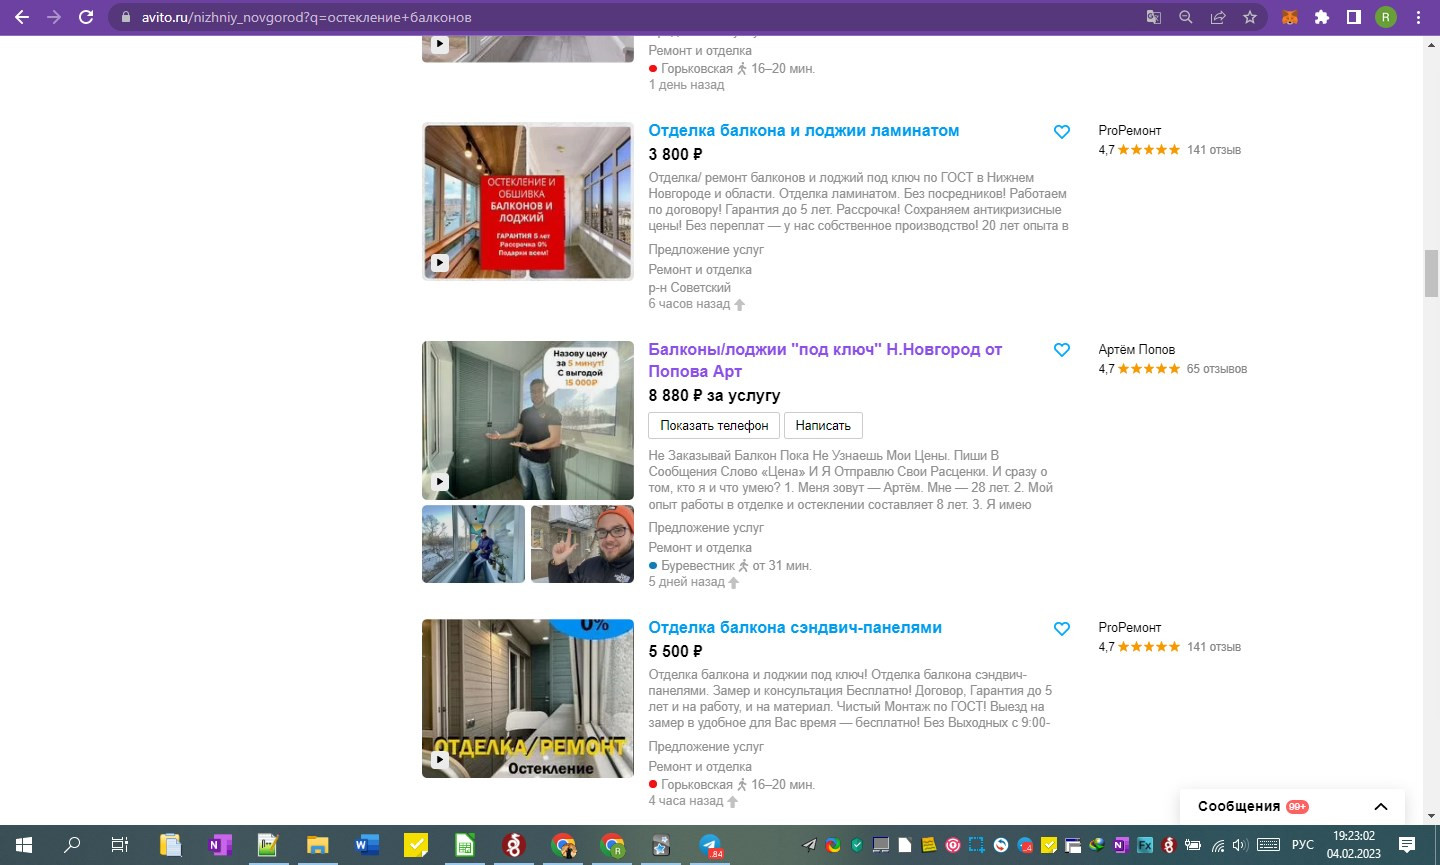Open the MetaMask fox extension
This screenshot has height=865, width=1440.
pos(1290,17)
